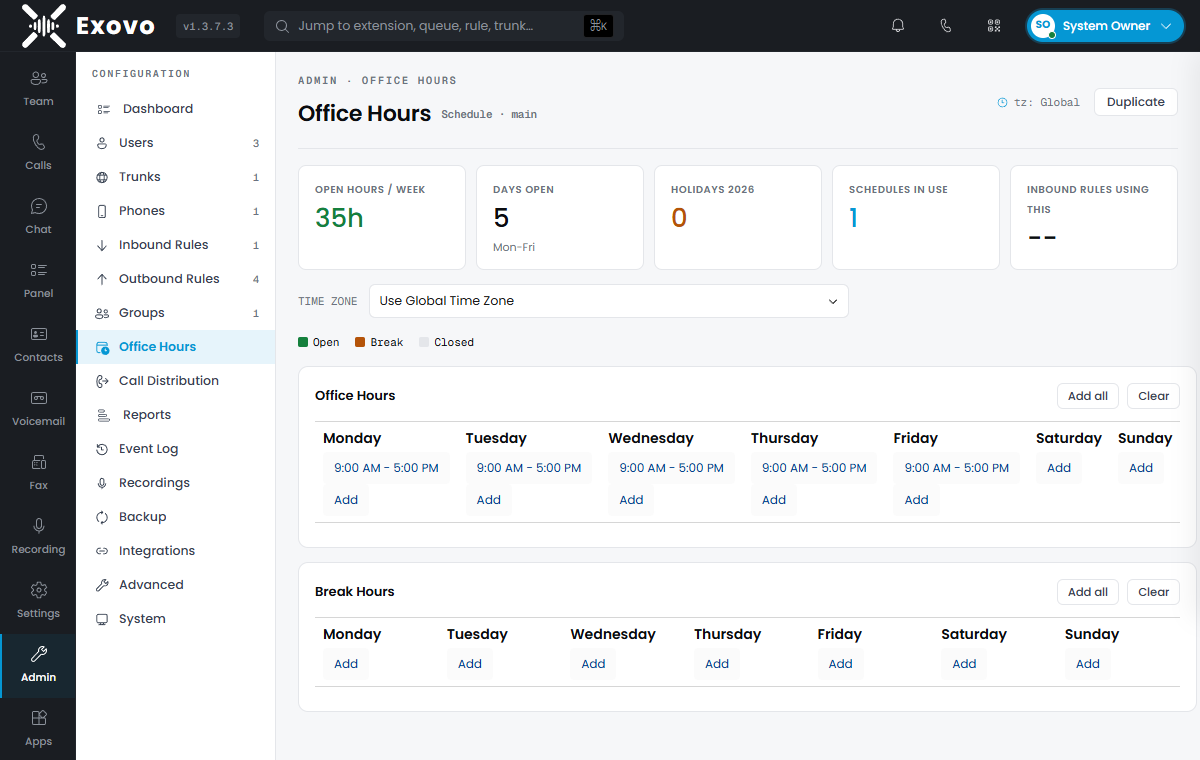Viewport: 1200px width, 760px height.
Task: Open Phones in configuration menu
Action: [175, 211]
